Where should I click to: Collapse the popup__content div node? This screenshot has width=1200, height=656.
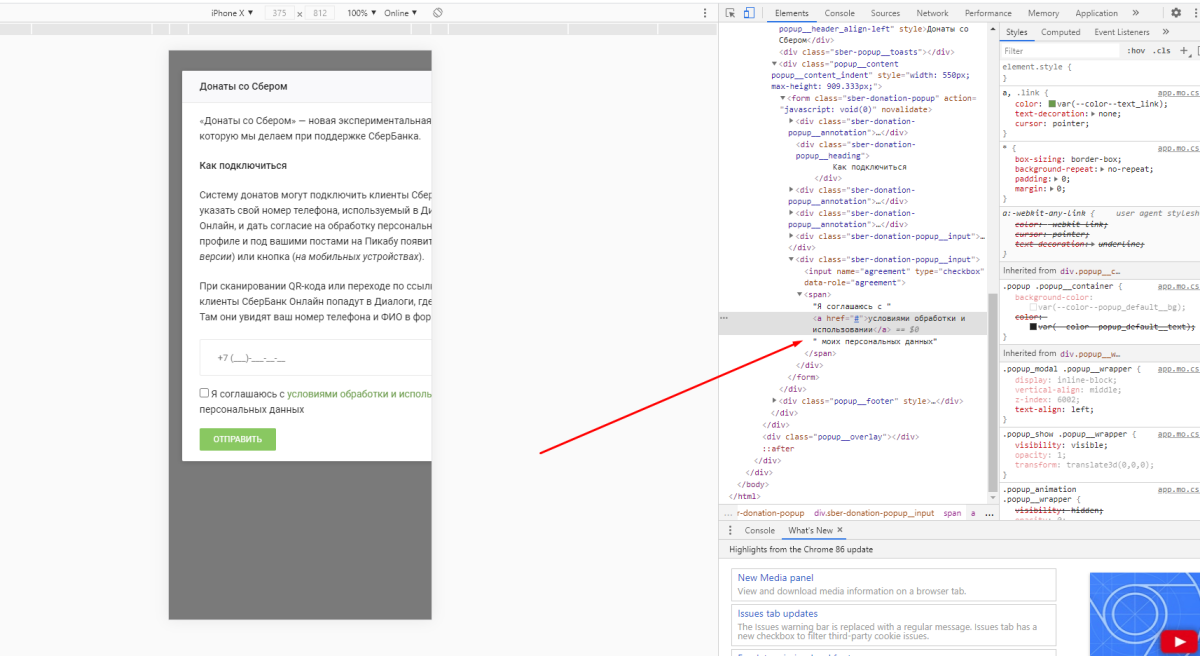(x=775, y=64)
